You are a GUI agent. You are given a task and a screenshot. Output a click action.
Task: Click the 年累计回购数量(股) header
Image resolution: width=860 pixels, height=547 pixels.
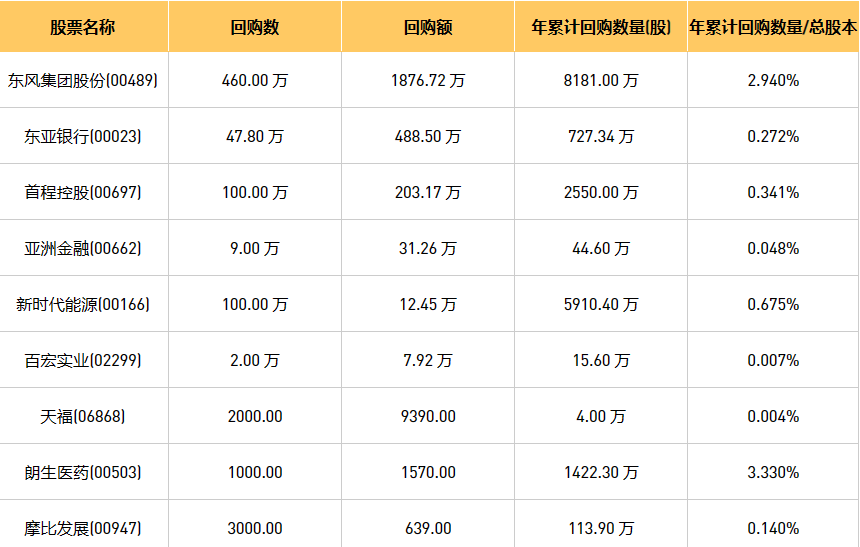click(601, 27)
